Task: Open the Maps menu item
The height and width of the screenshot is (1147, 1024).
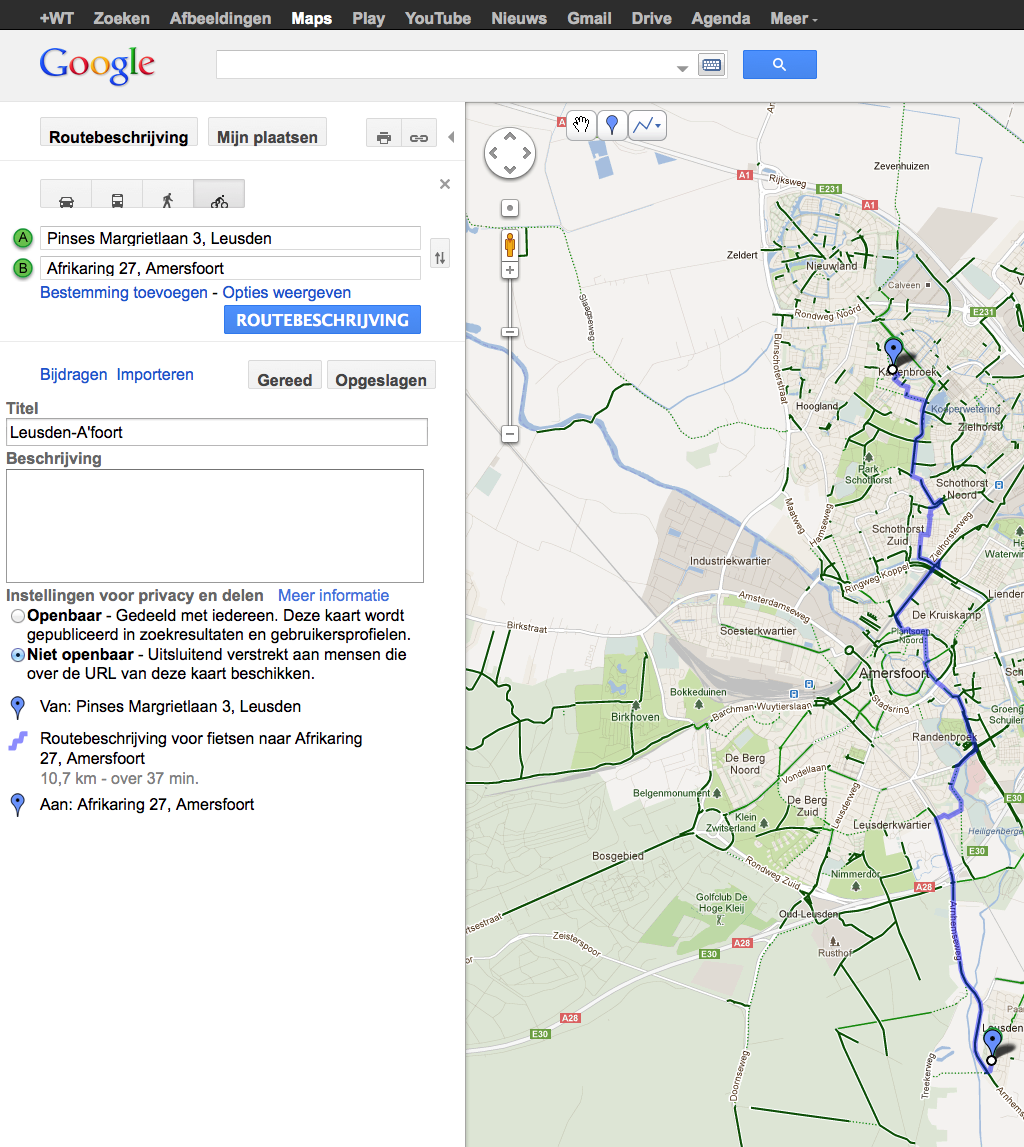Action: 311,17
